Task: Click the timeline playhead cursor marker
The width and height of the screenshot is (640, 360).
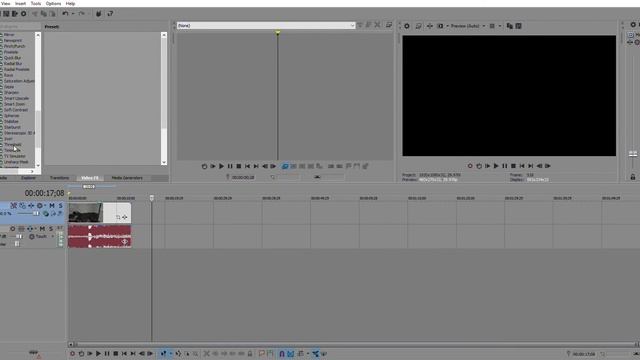Action: pyautogui.click(x=152, y=198)
